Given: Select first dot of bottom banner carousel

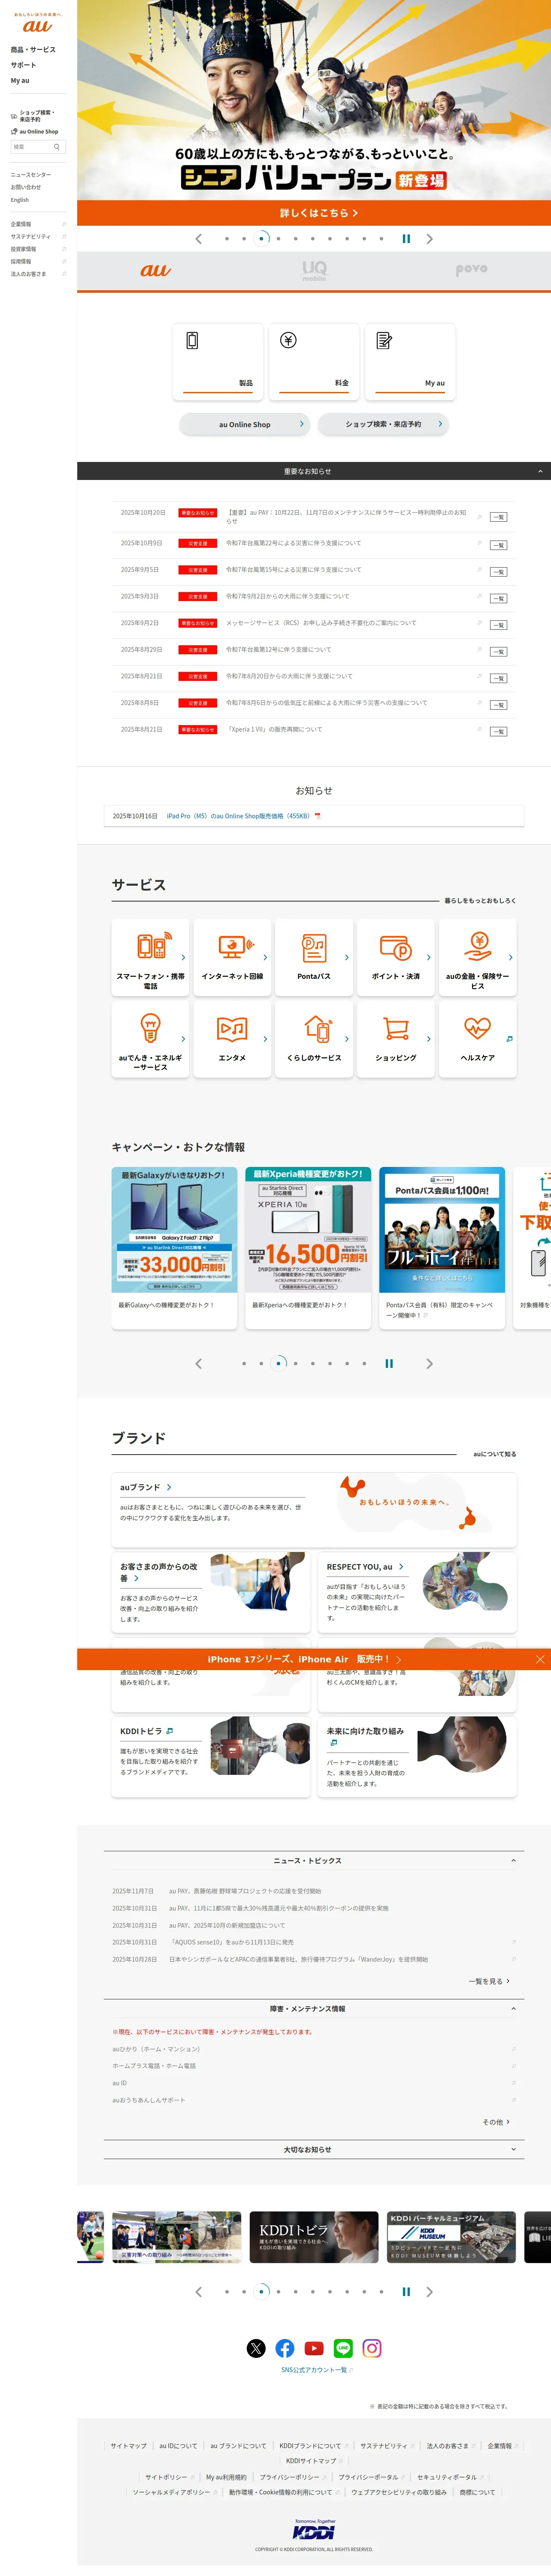Looking at the screenshot, I should (x=227, y=2291).
